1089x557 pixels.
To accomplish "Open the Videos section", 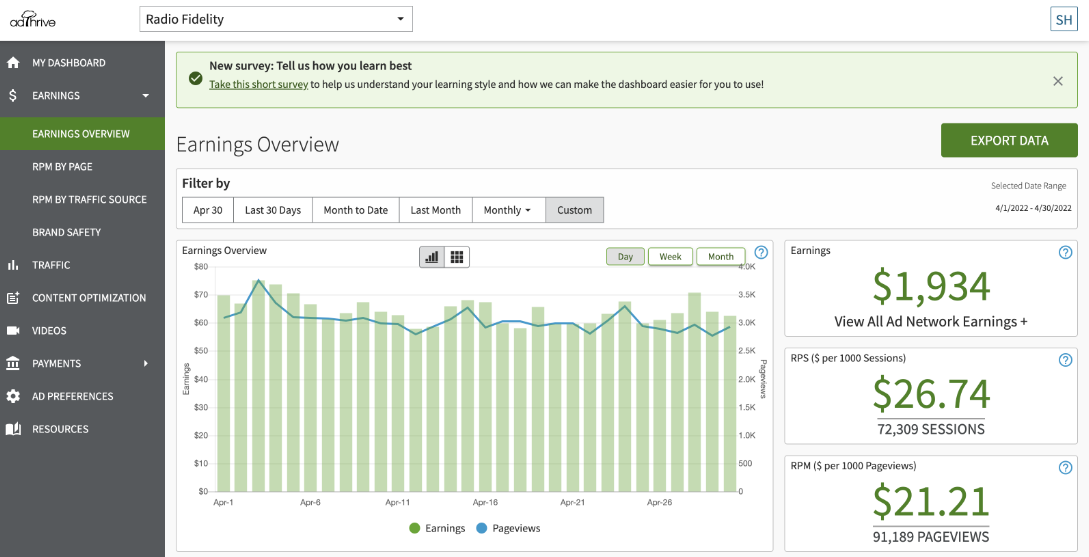I will pyautogui.click(x=51, y=331).
